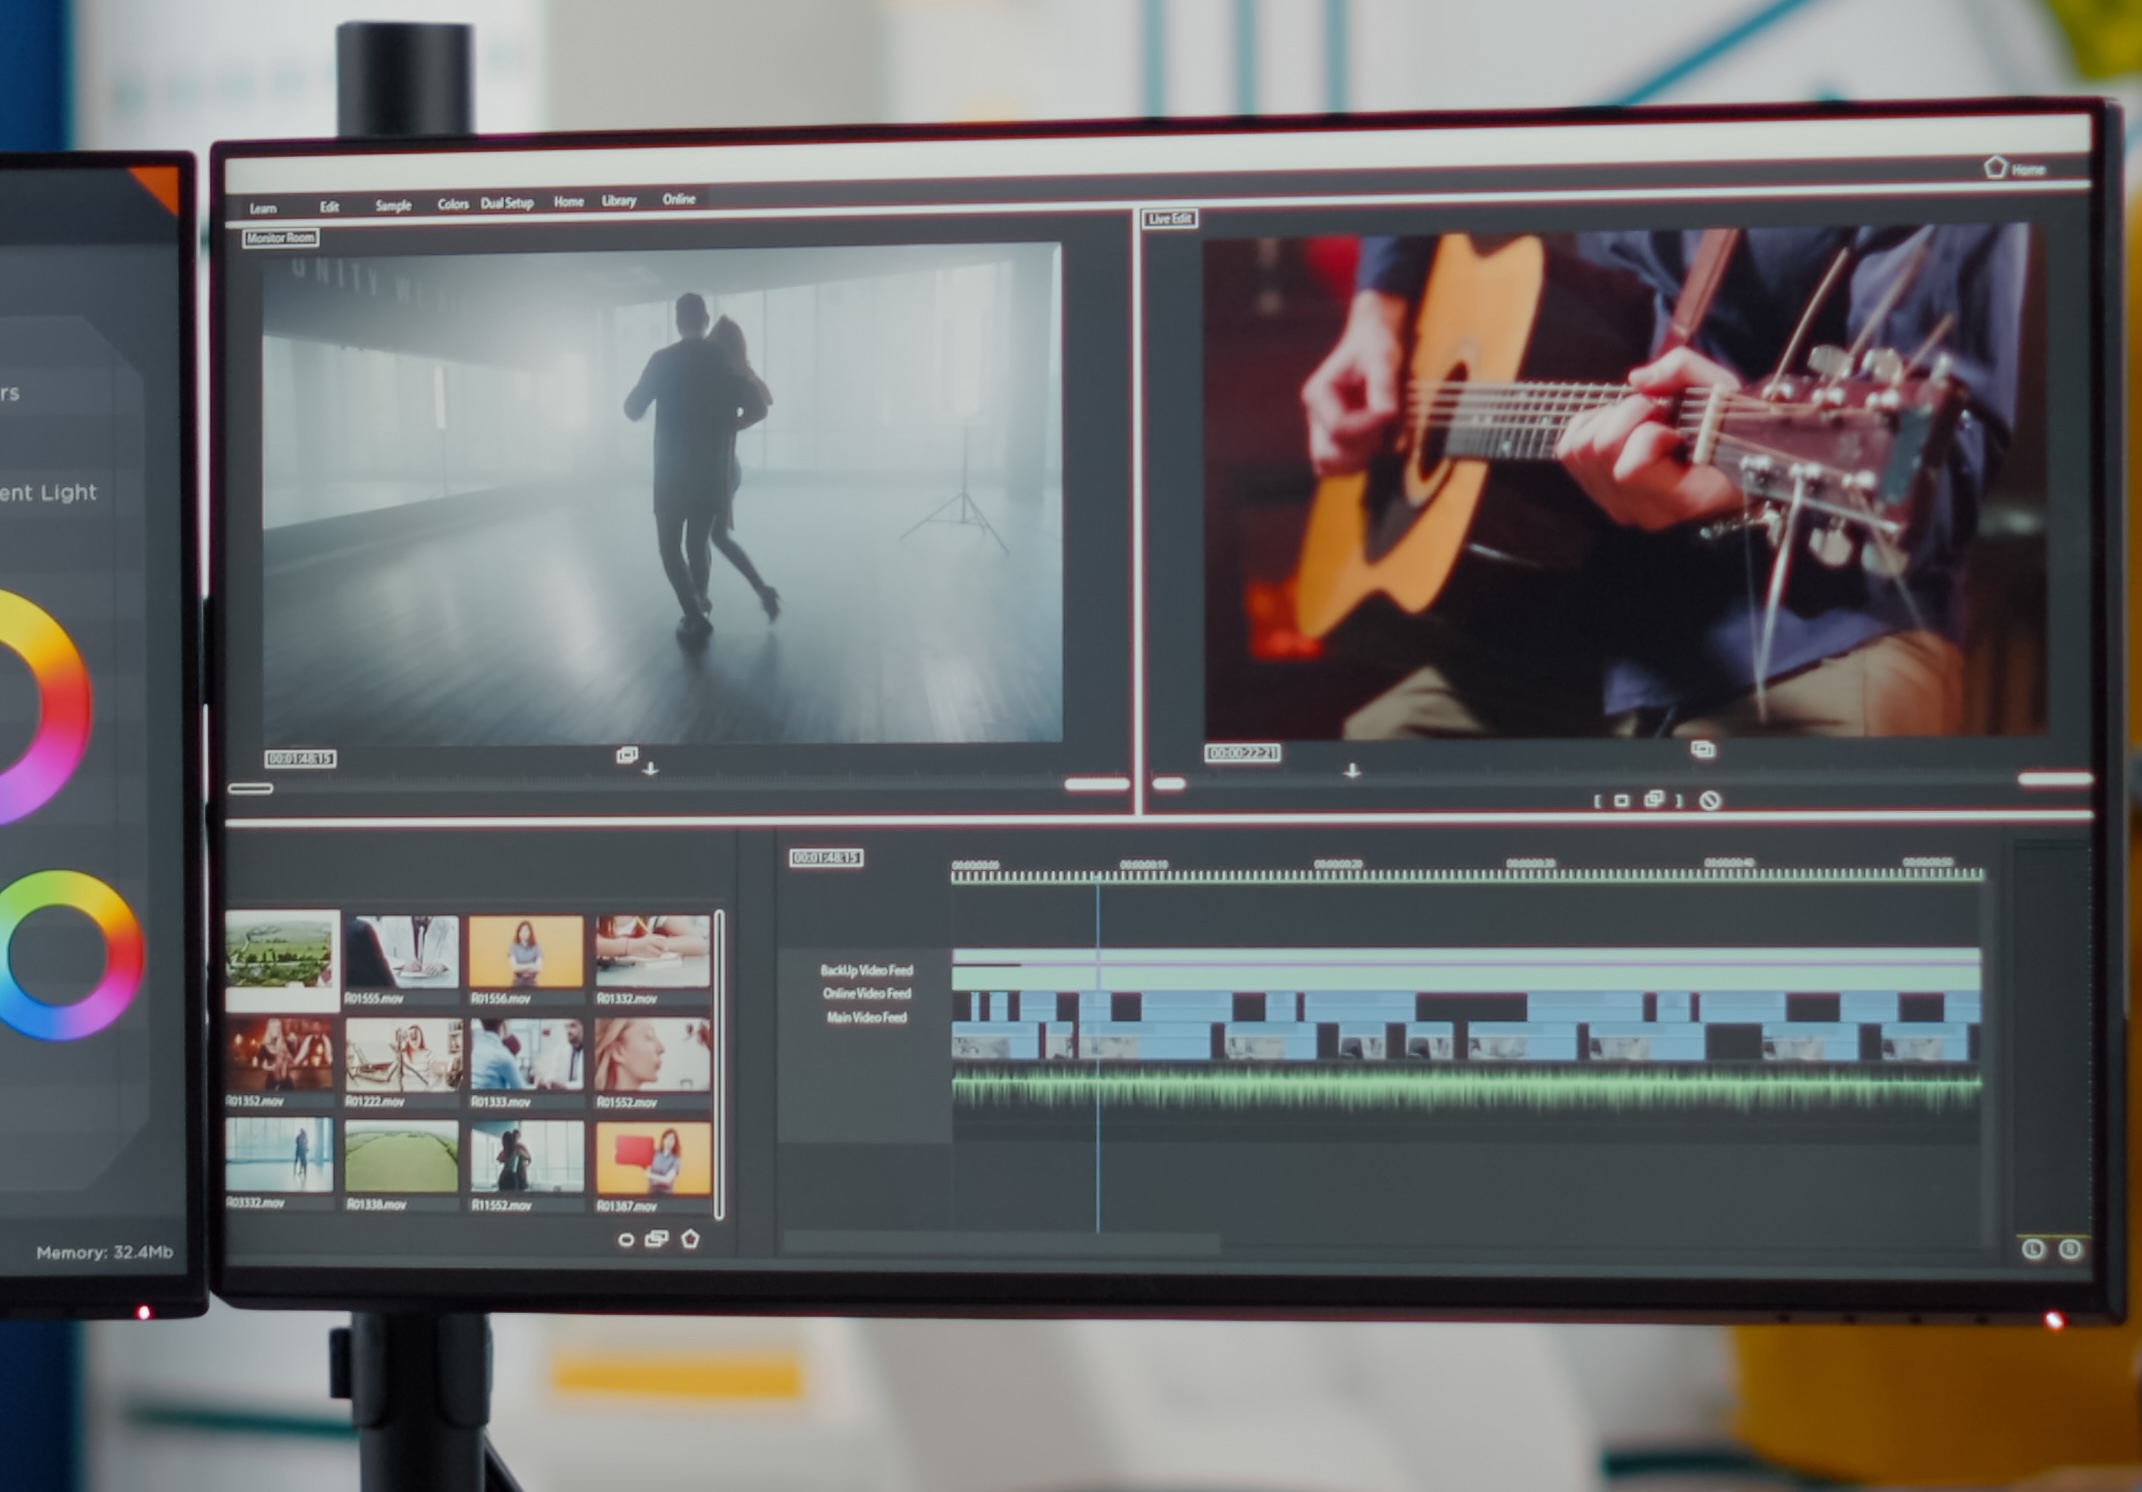Open the Library menu
The width and height of the screenshot is (2142, 1492).
click(x=619, y=201)
